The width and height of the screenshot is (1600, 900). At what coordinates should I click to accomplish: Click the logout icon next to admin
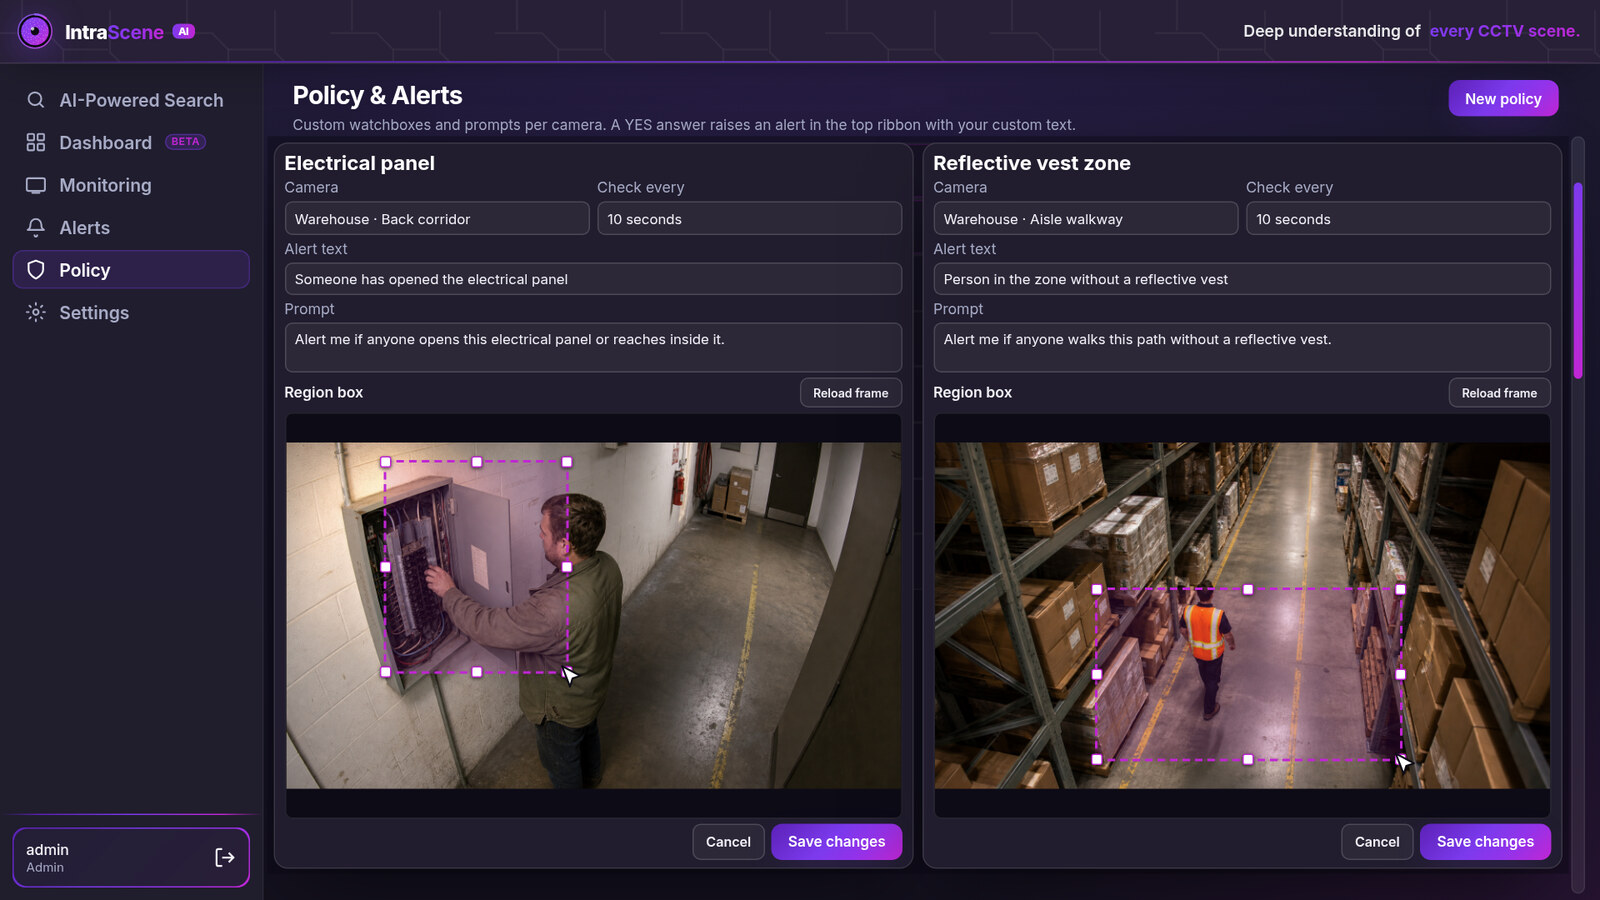tap(225, 857)
